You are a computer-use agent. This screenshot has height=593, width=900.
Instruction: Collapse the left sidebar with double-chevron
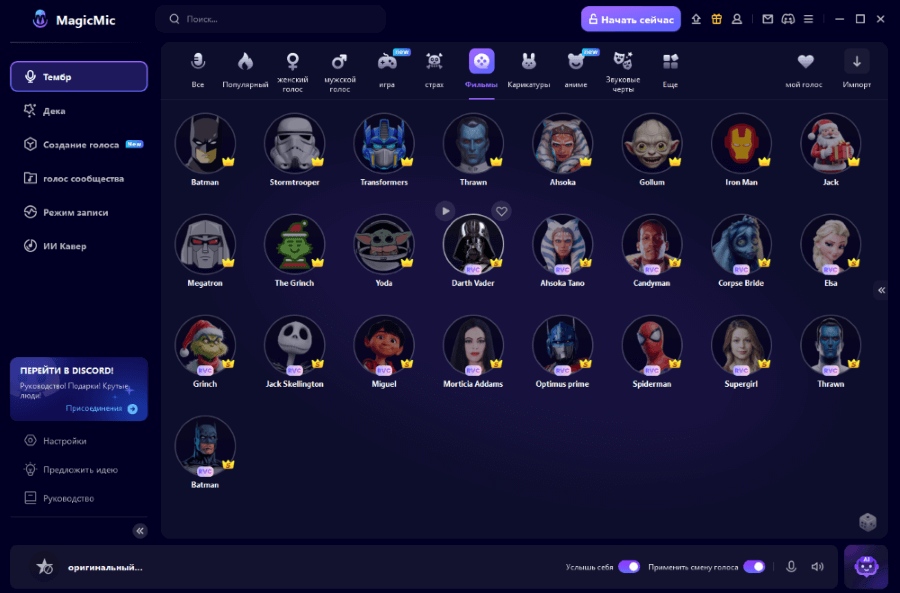(x=140, y=531)
